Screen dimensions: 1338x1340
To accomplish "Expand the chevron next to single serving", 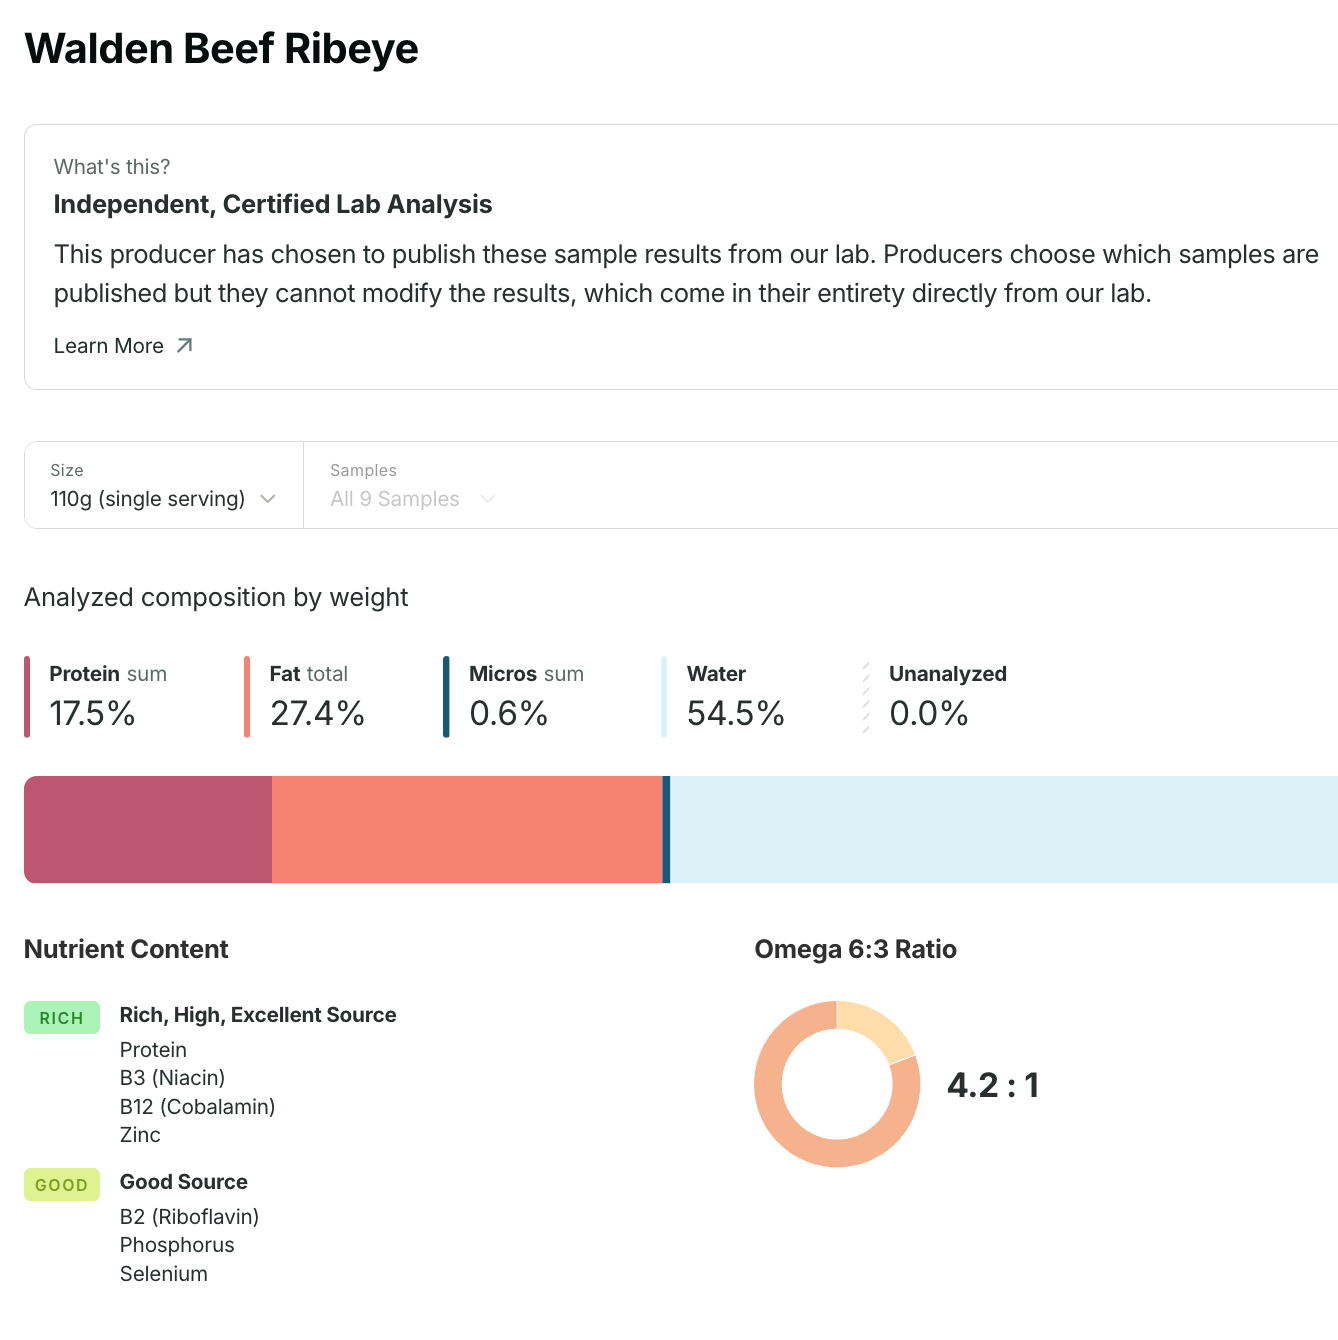I will 268,499.
